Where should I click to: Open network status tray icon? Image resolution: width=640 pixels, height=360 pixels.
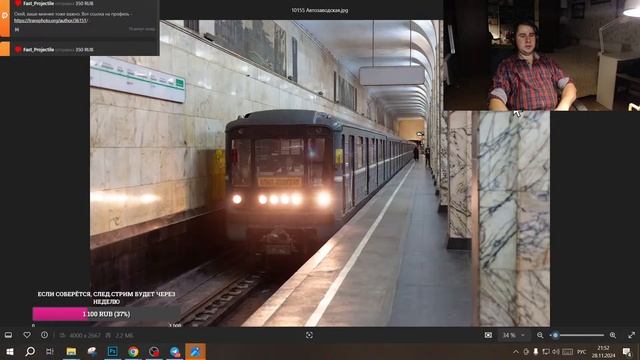point(546,351)
